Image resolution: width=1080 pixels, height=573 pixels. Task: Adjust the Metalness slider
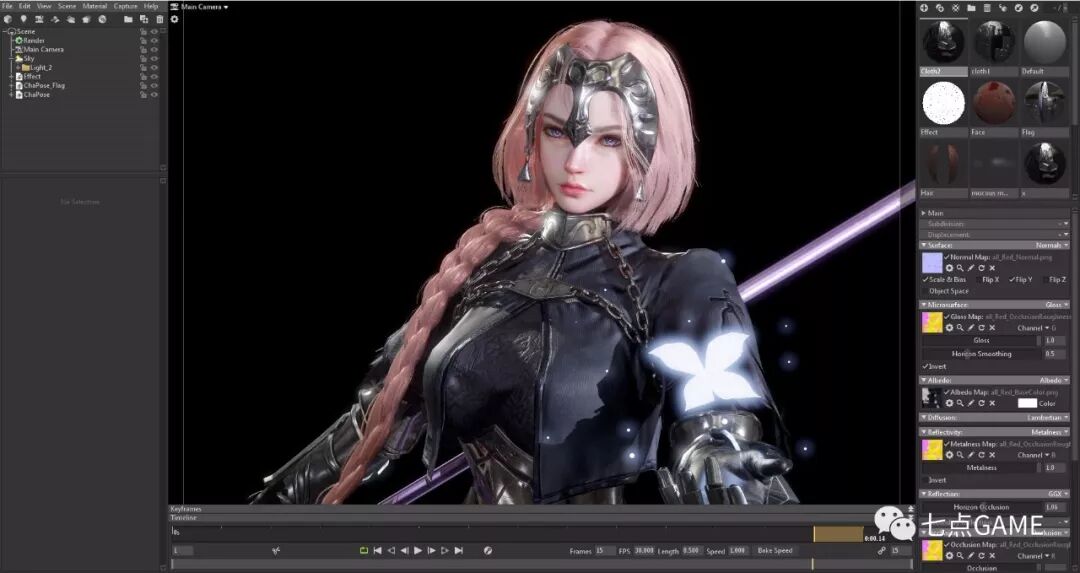[x=982, y=468]
